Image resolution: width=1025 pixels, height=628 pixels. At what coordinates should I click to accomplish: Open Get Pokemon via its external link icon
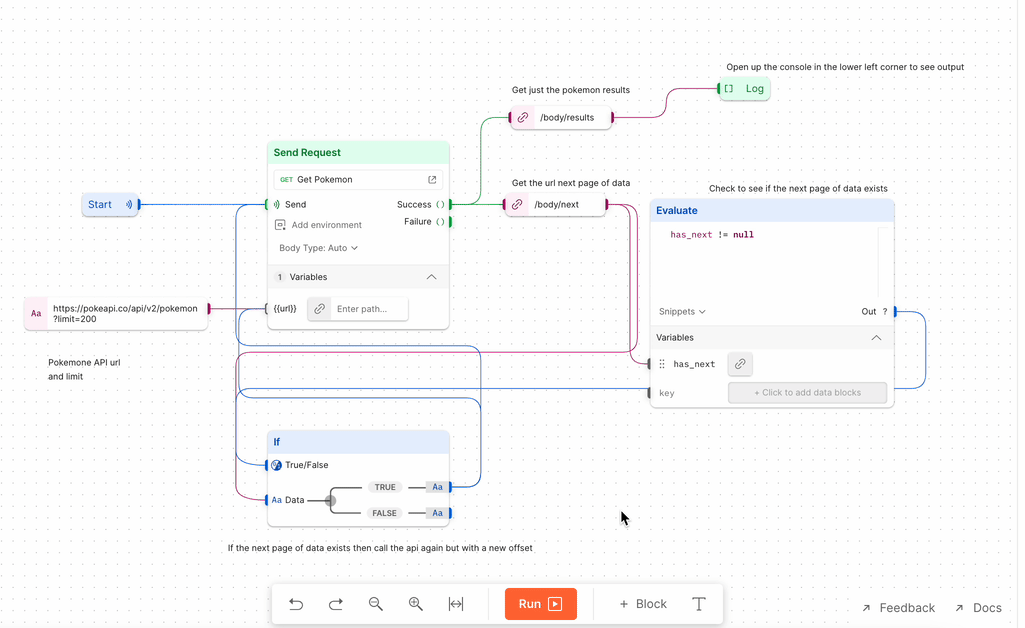coord(432,179)
